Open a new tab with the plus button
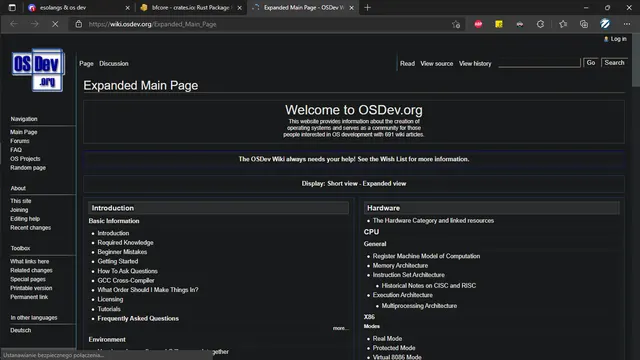Screen dimensions: 640x360 click(x=367, y=7)
